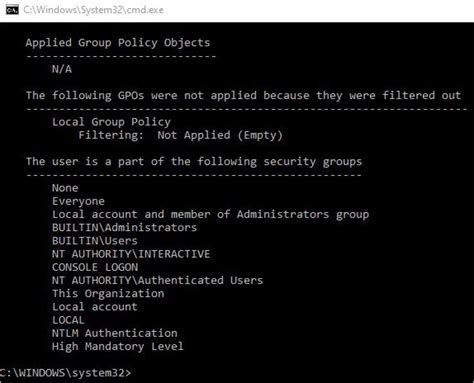This screenshot has width=474, height=383.
Task: Click the 'Applied Group Policy Objects' heading
Action: [118, 43]
